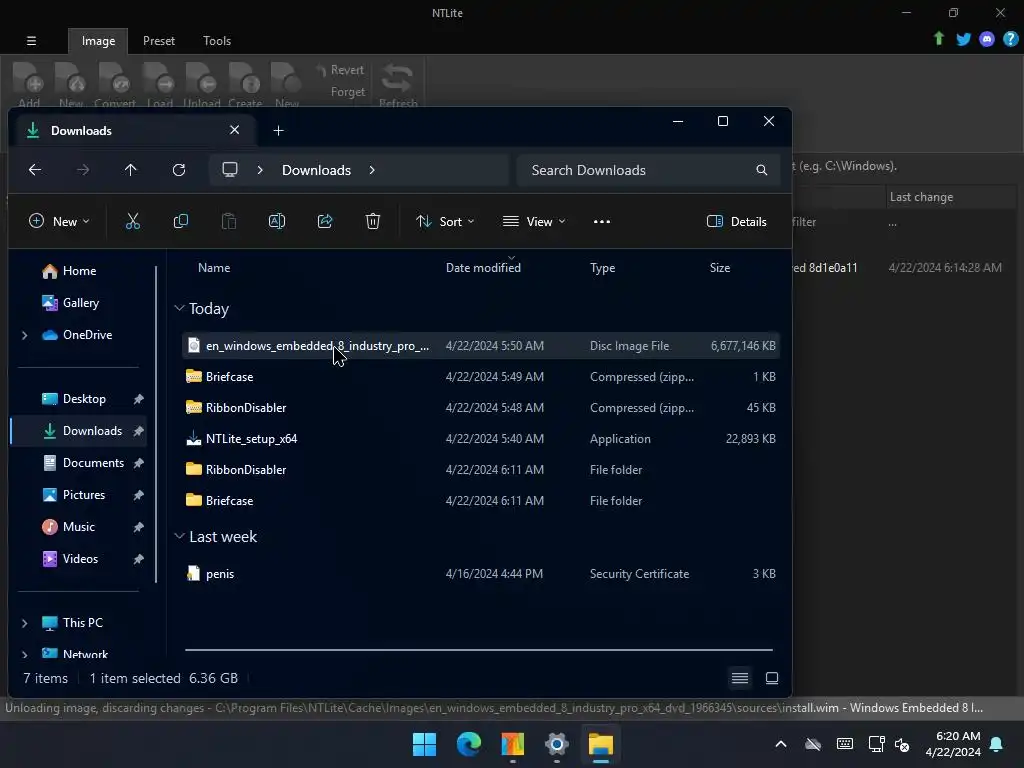Screen dimensions: 1024x768
Task: Click the This PC monitor icon in address bar
Action: (x=230, y=170)
